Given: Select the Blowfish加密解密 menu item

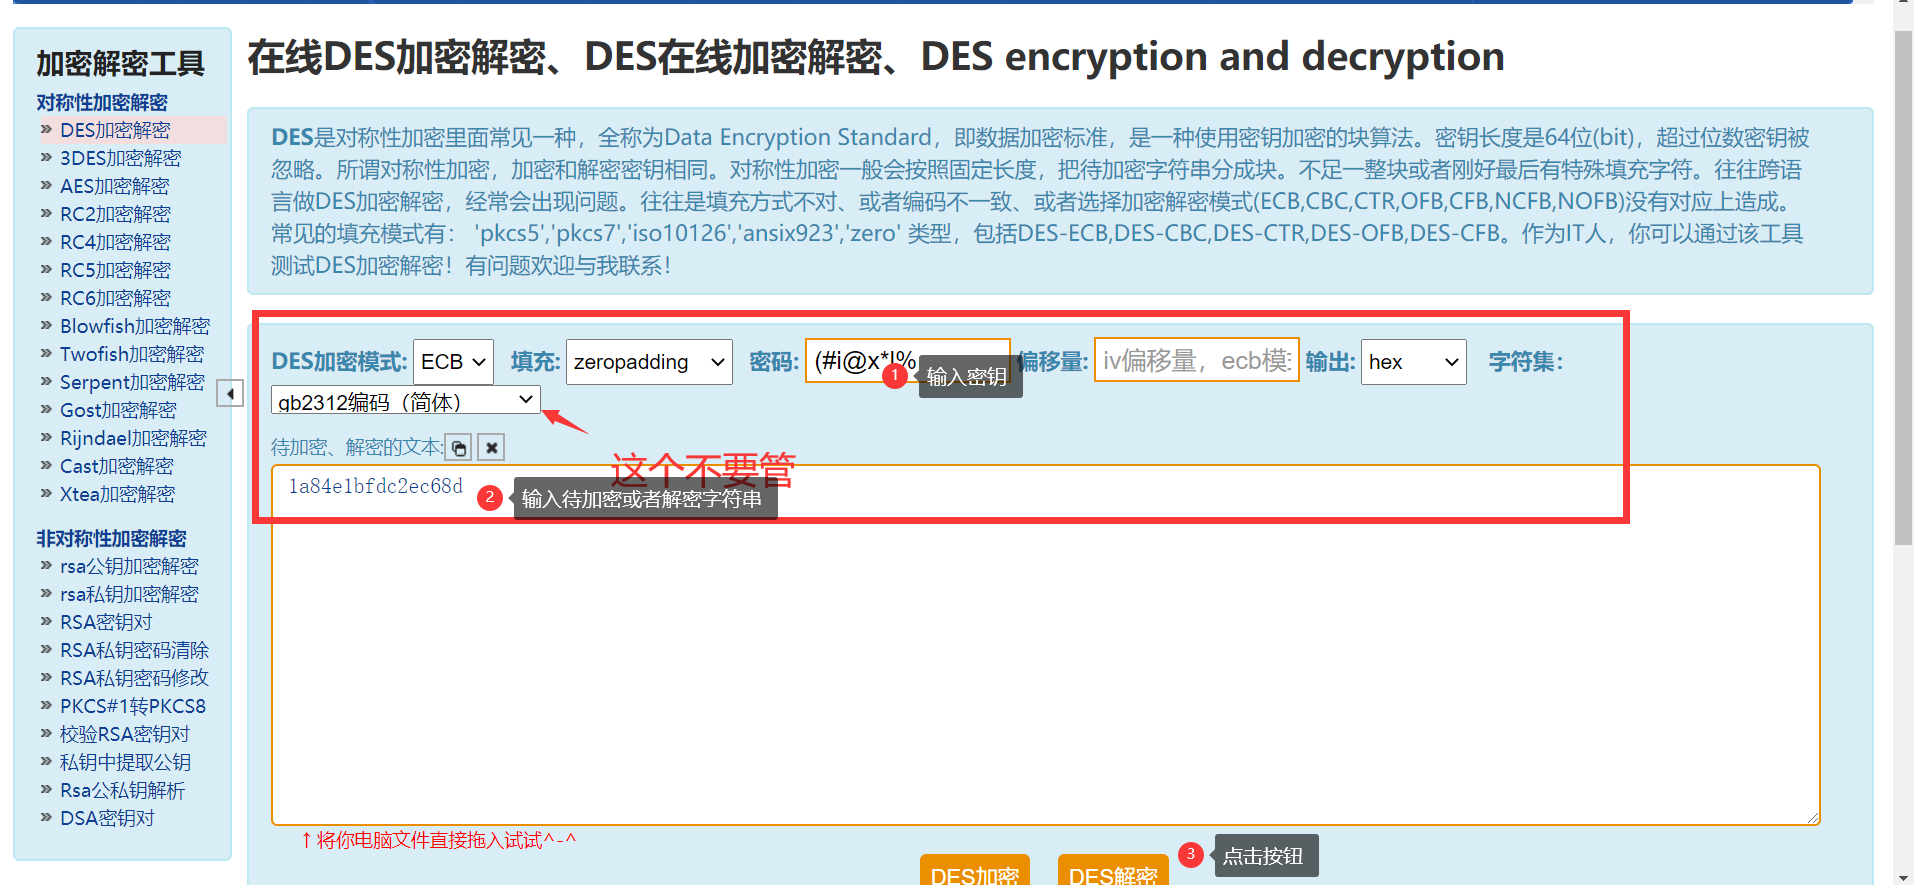Looking at the screenshot, I should click(135, 326).
